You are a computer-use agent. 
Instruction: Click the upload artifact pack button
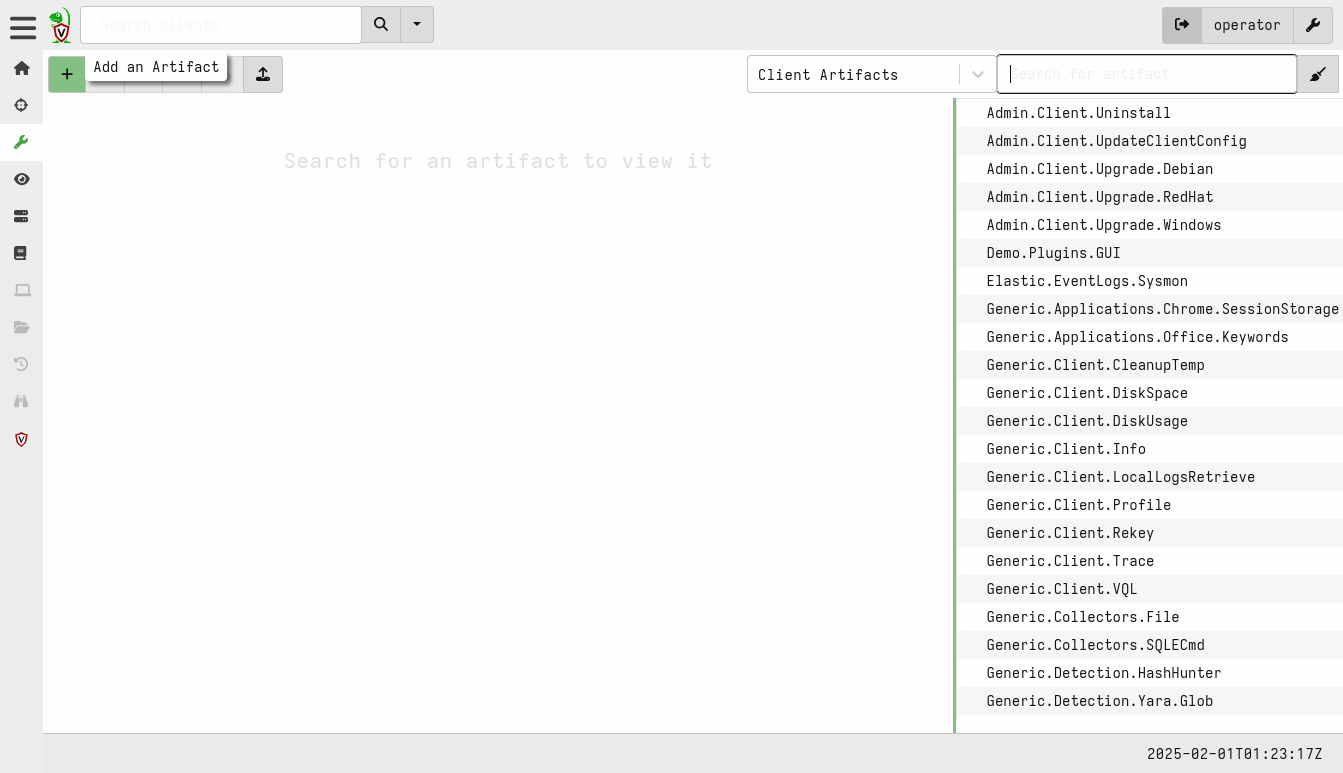click(263, 74)
